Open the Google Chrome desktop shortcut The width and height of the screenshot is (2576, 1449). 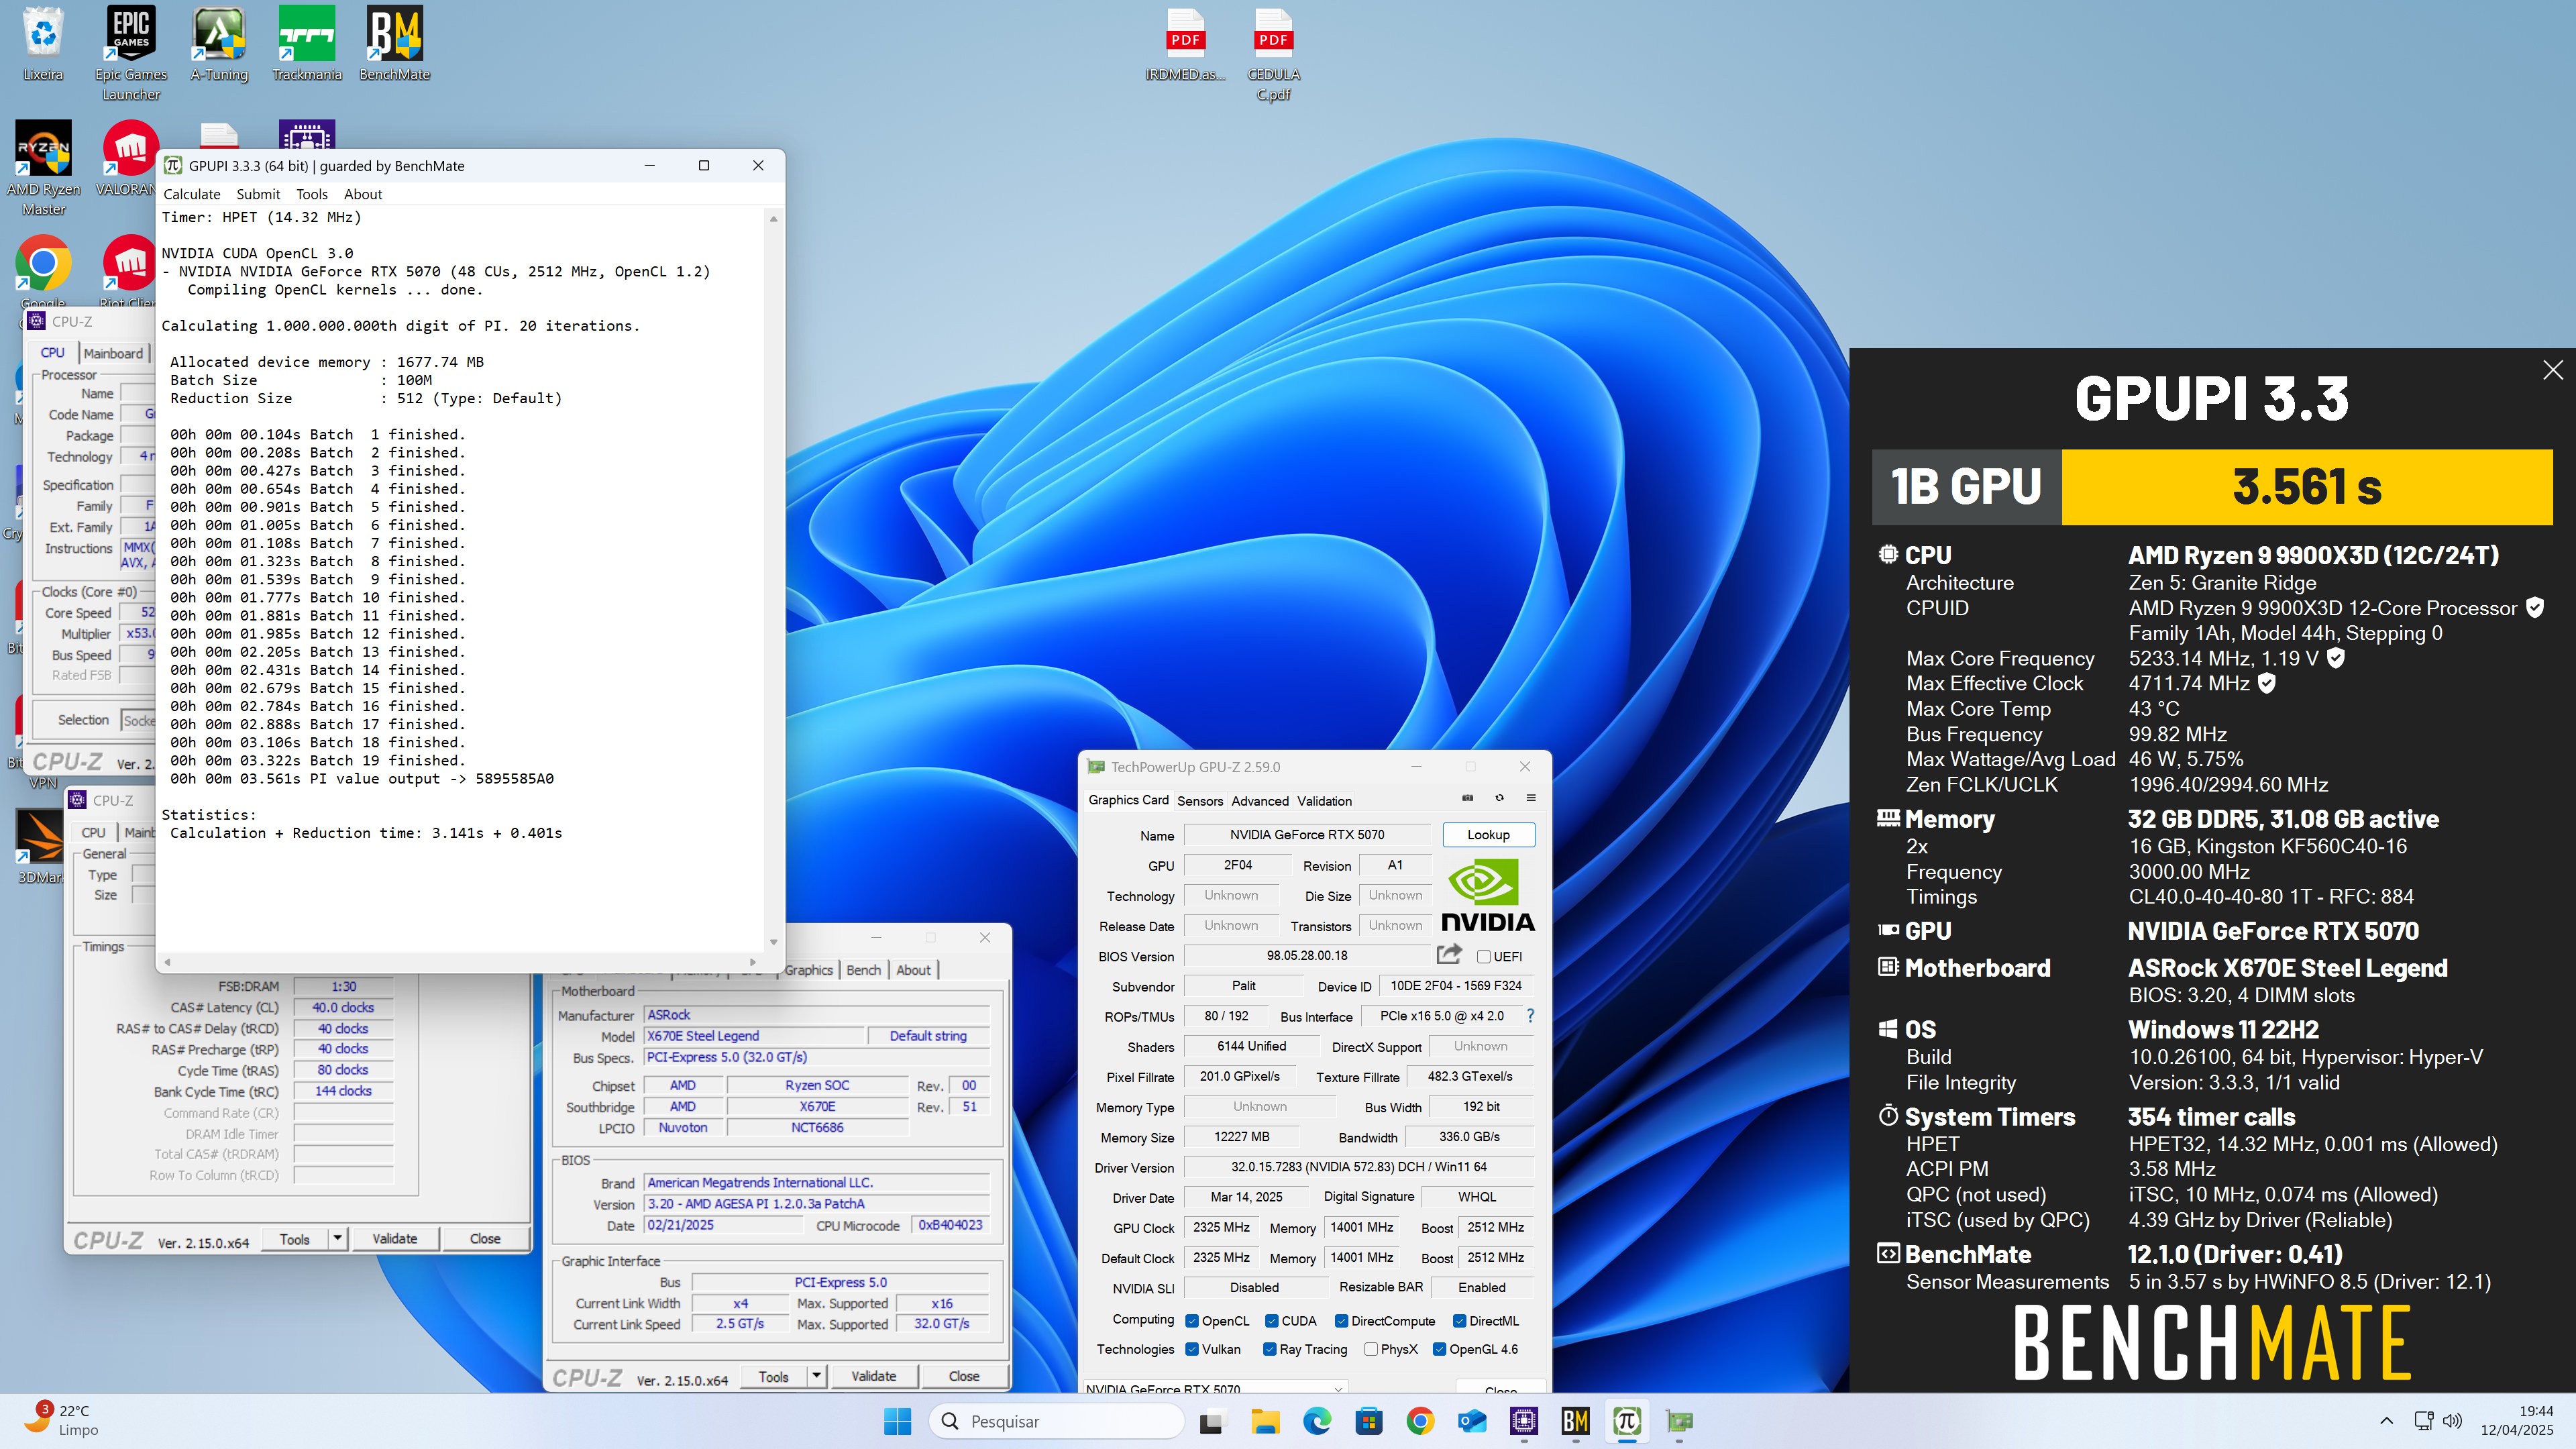(x=43, y=270)
